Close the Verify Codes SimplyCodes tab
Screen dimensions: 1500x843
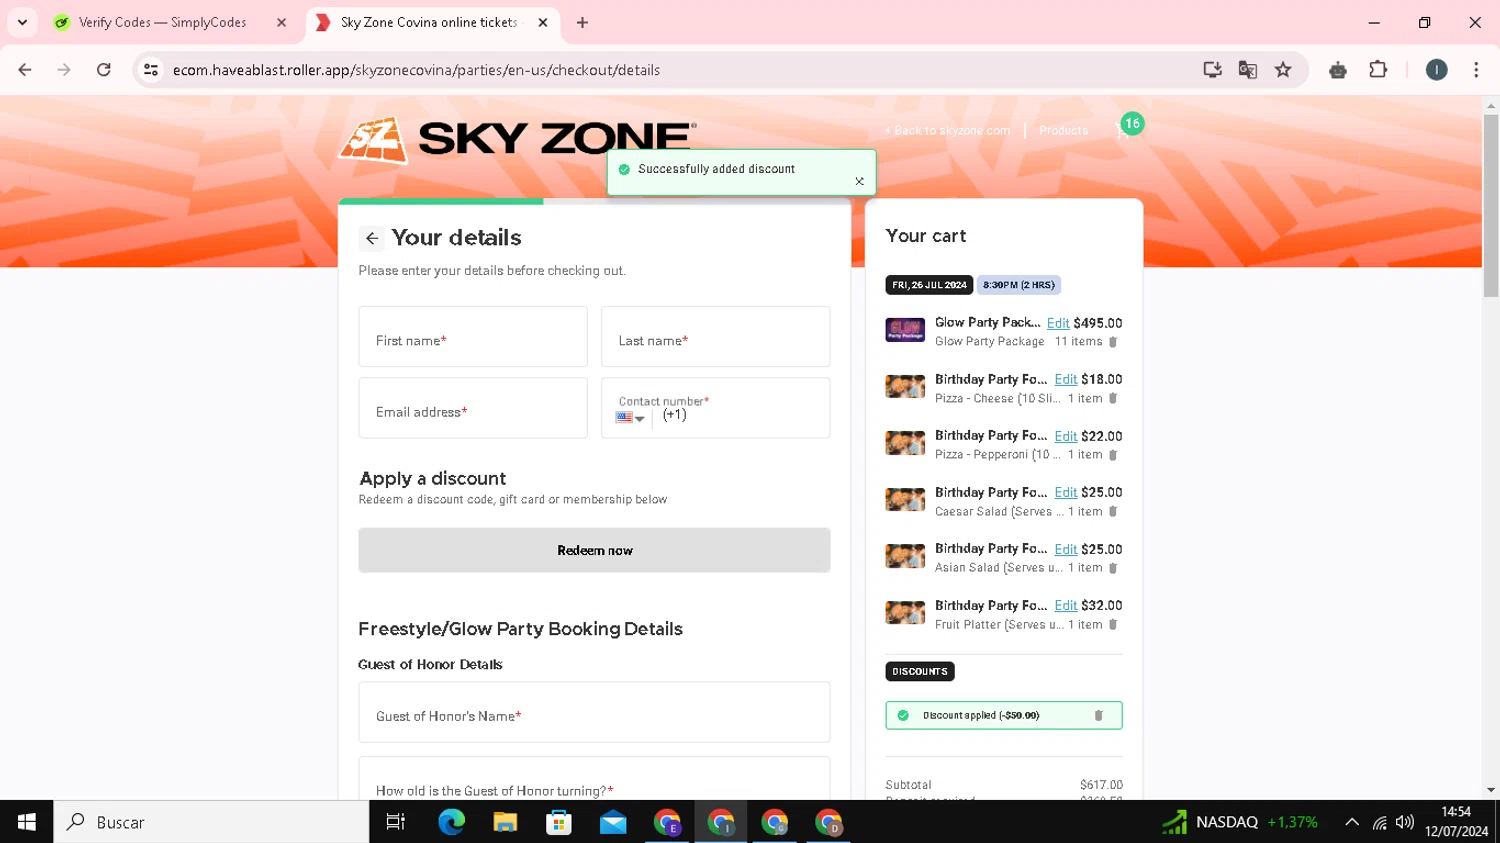pyautogui.click(x=281, y=22)
